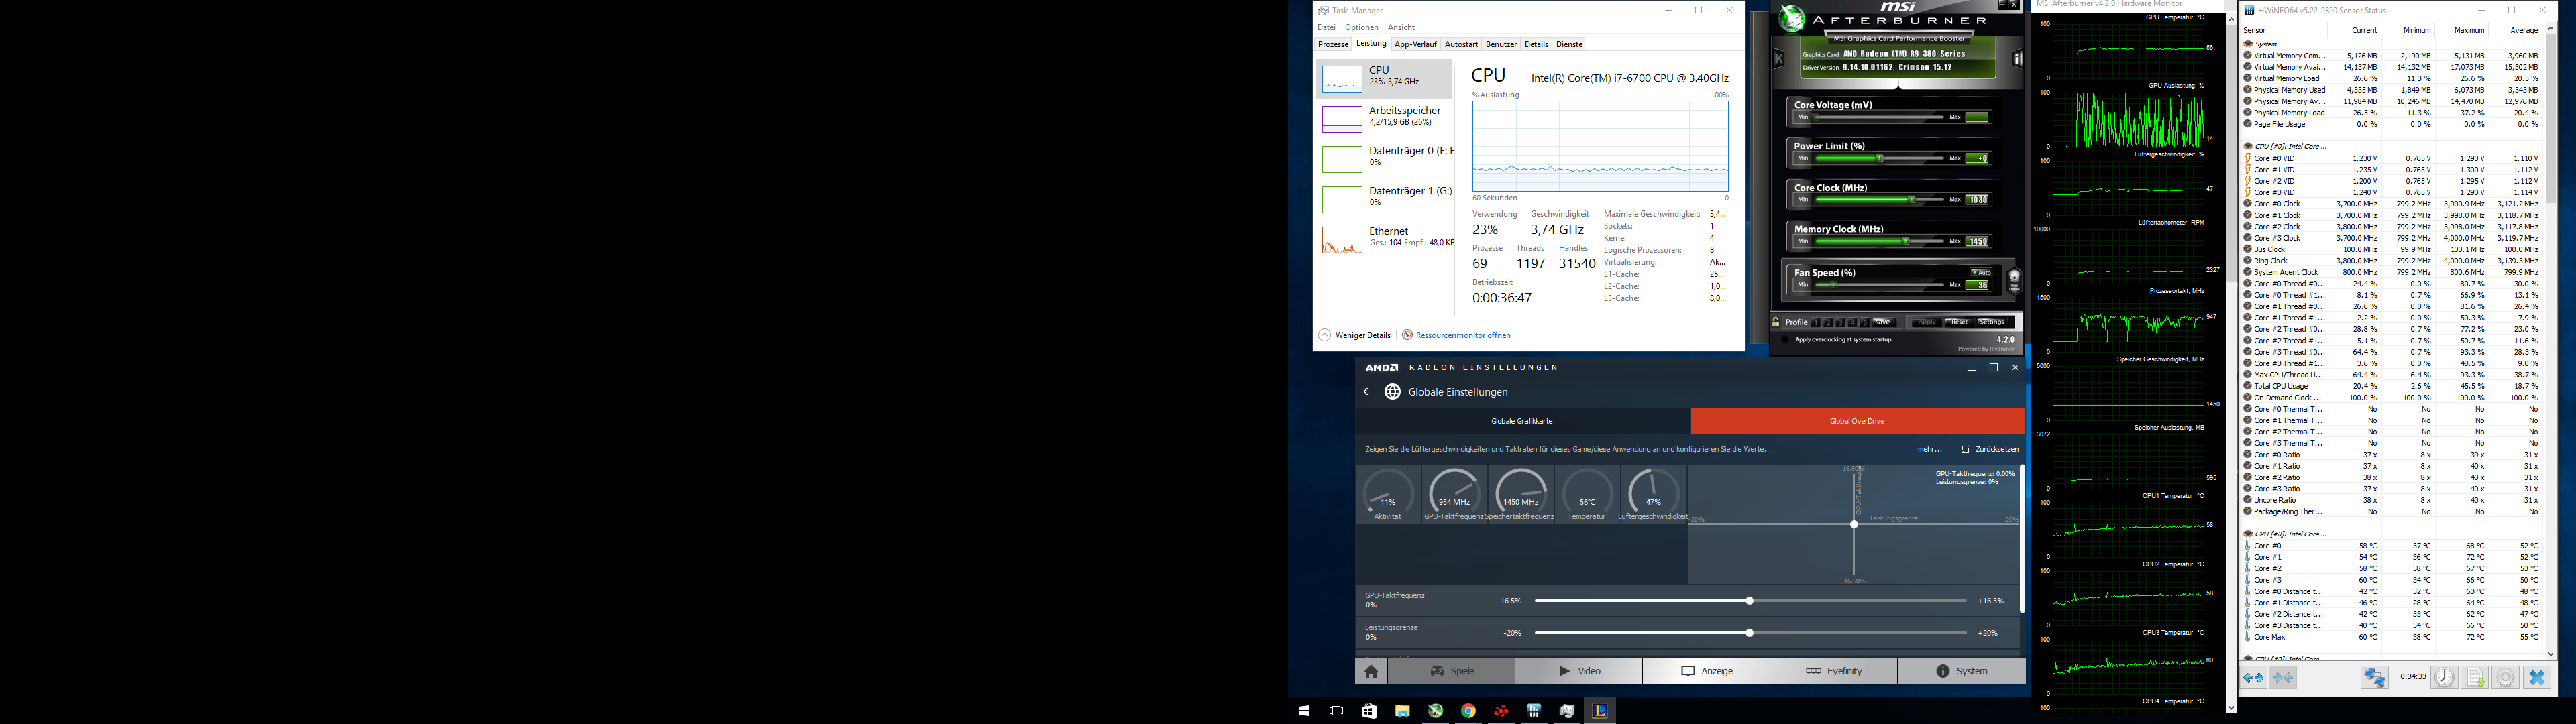Switch to App-Verlauf tab in Task Manager
The height and width of the screenshot is (724, 2576).
[x=1415, y=44]
